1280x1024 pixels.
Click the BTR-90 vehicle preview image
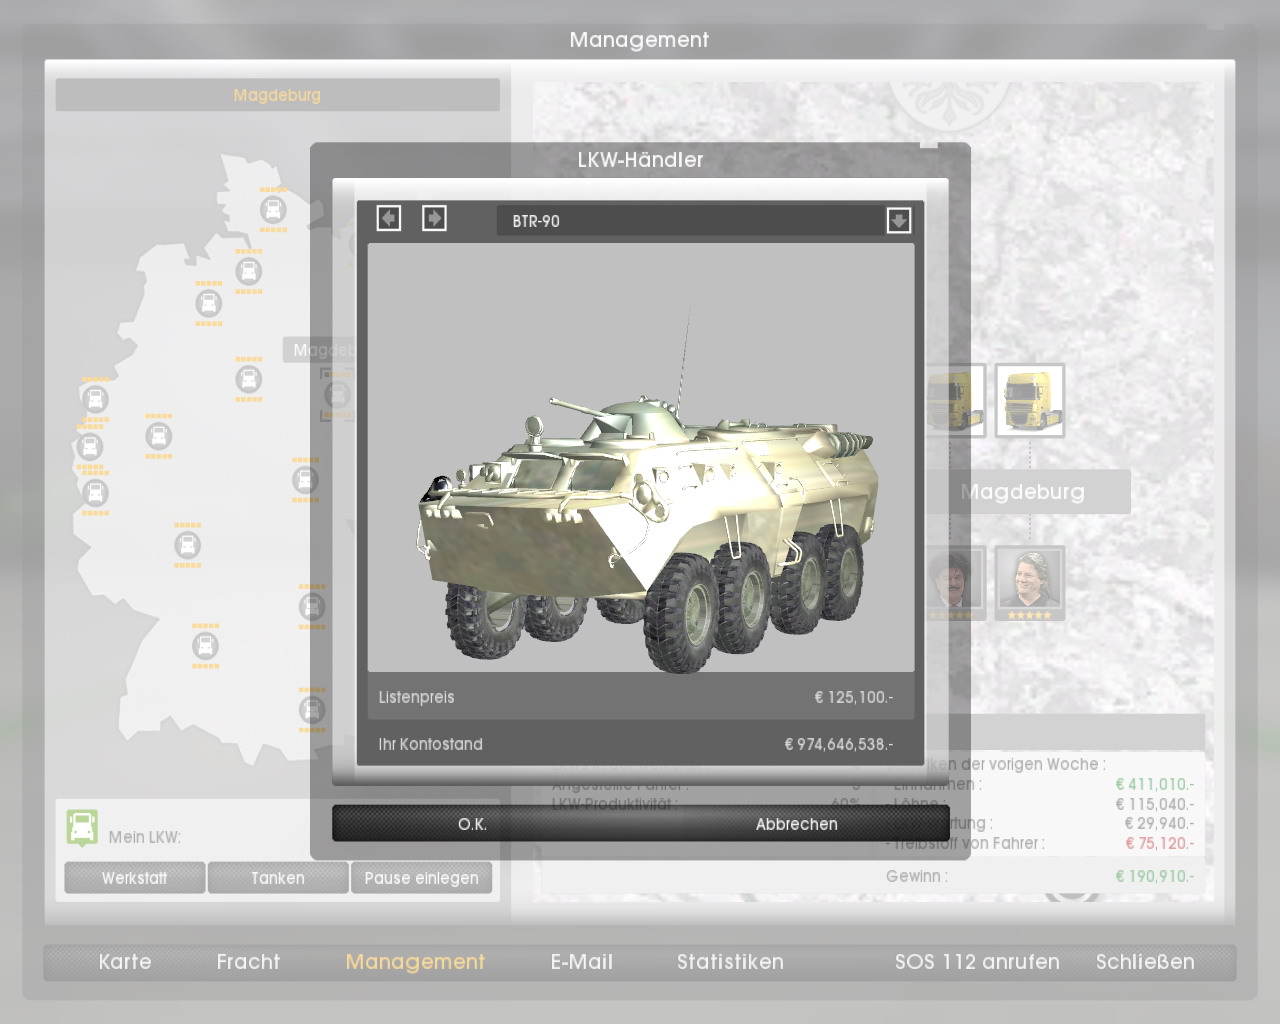point(641,457)
